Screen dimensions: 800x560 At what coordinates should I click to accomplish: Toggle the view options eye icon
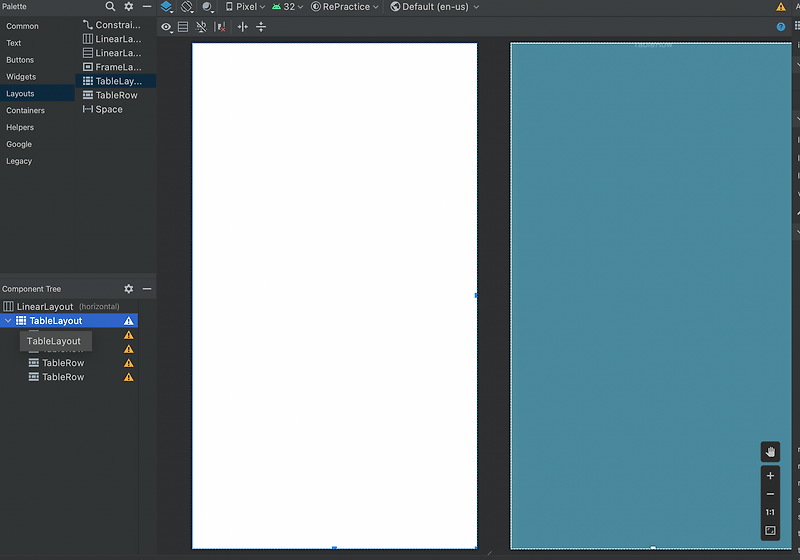pyautogui.click(x=166, y=27)
